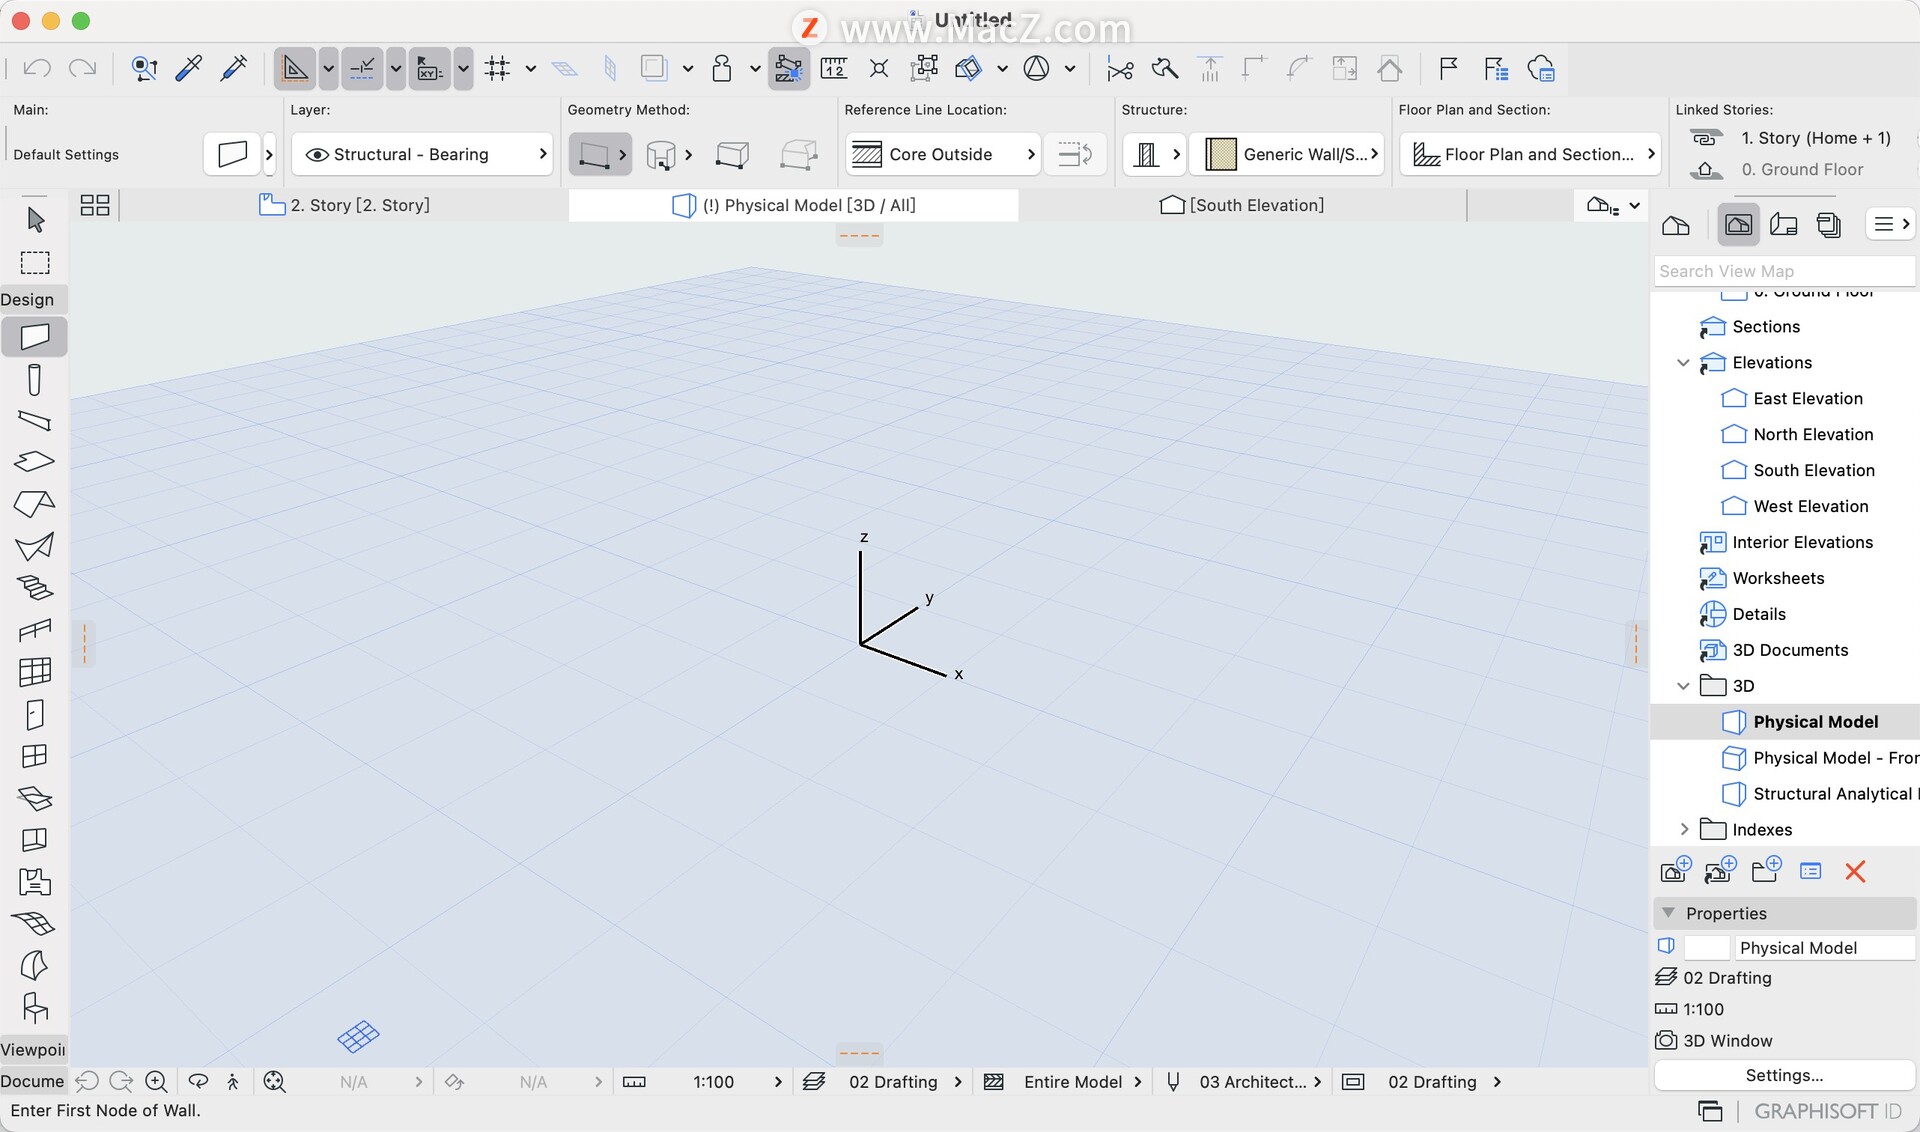Screen dimensions: 1920x1132
Task: Click the Delete red X in navigator
Action: pos(1855,871)
